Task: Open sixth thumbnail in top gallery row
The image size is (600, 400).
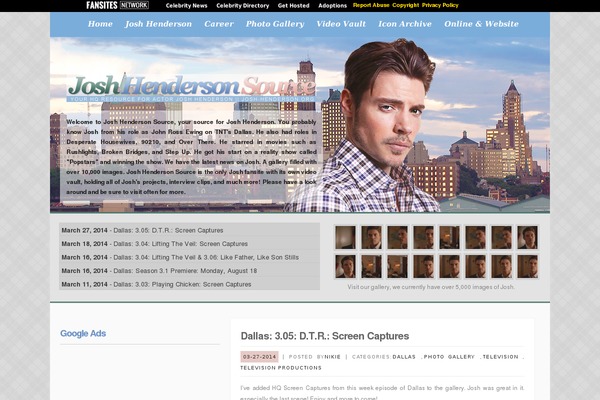Action: [476, 237]
